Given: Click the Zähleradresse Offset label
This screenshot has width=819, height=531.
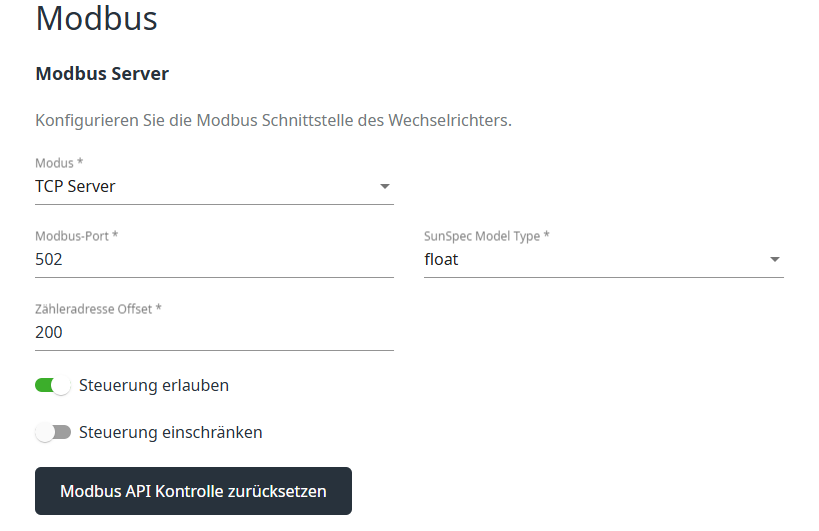Looking at the screenshot, I should 98,309.
